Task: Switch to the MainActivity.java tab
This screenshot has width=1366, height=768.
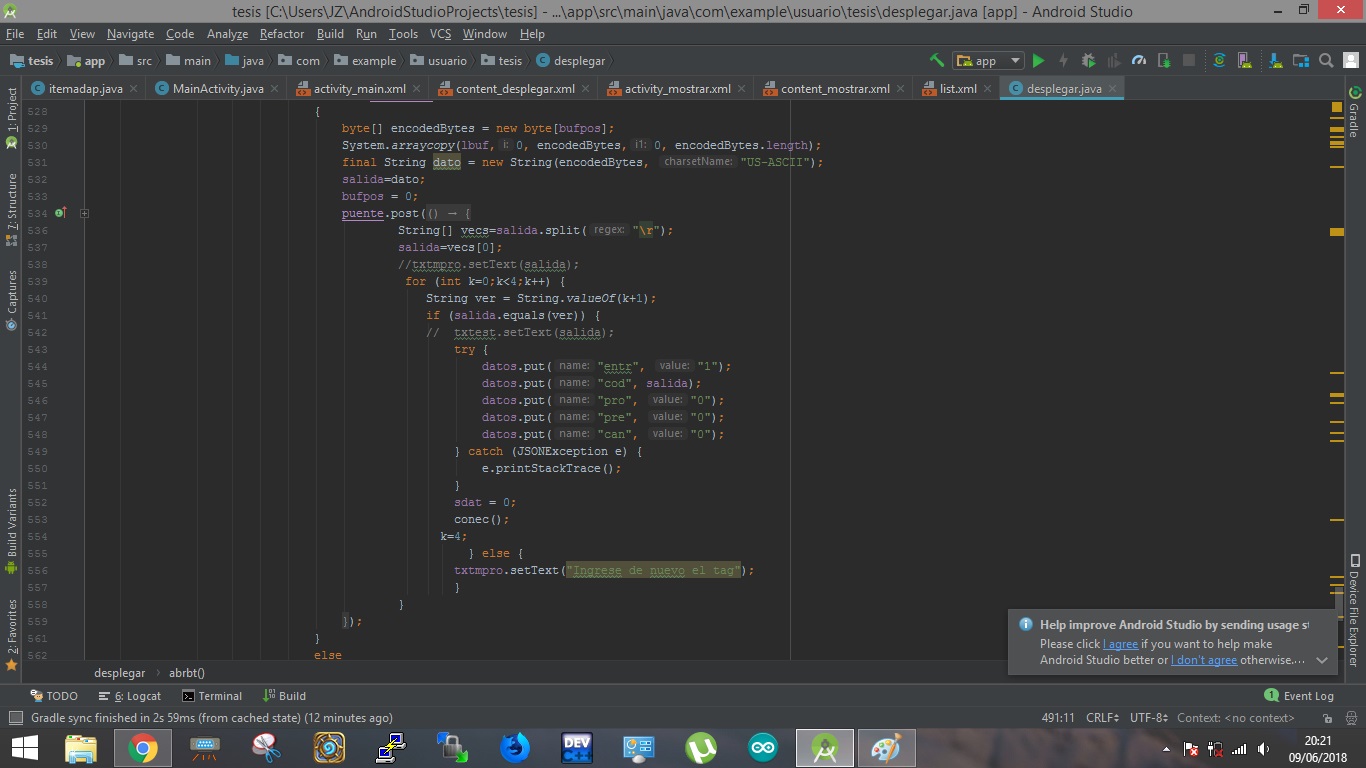Action: coord(217,88)
